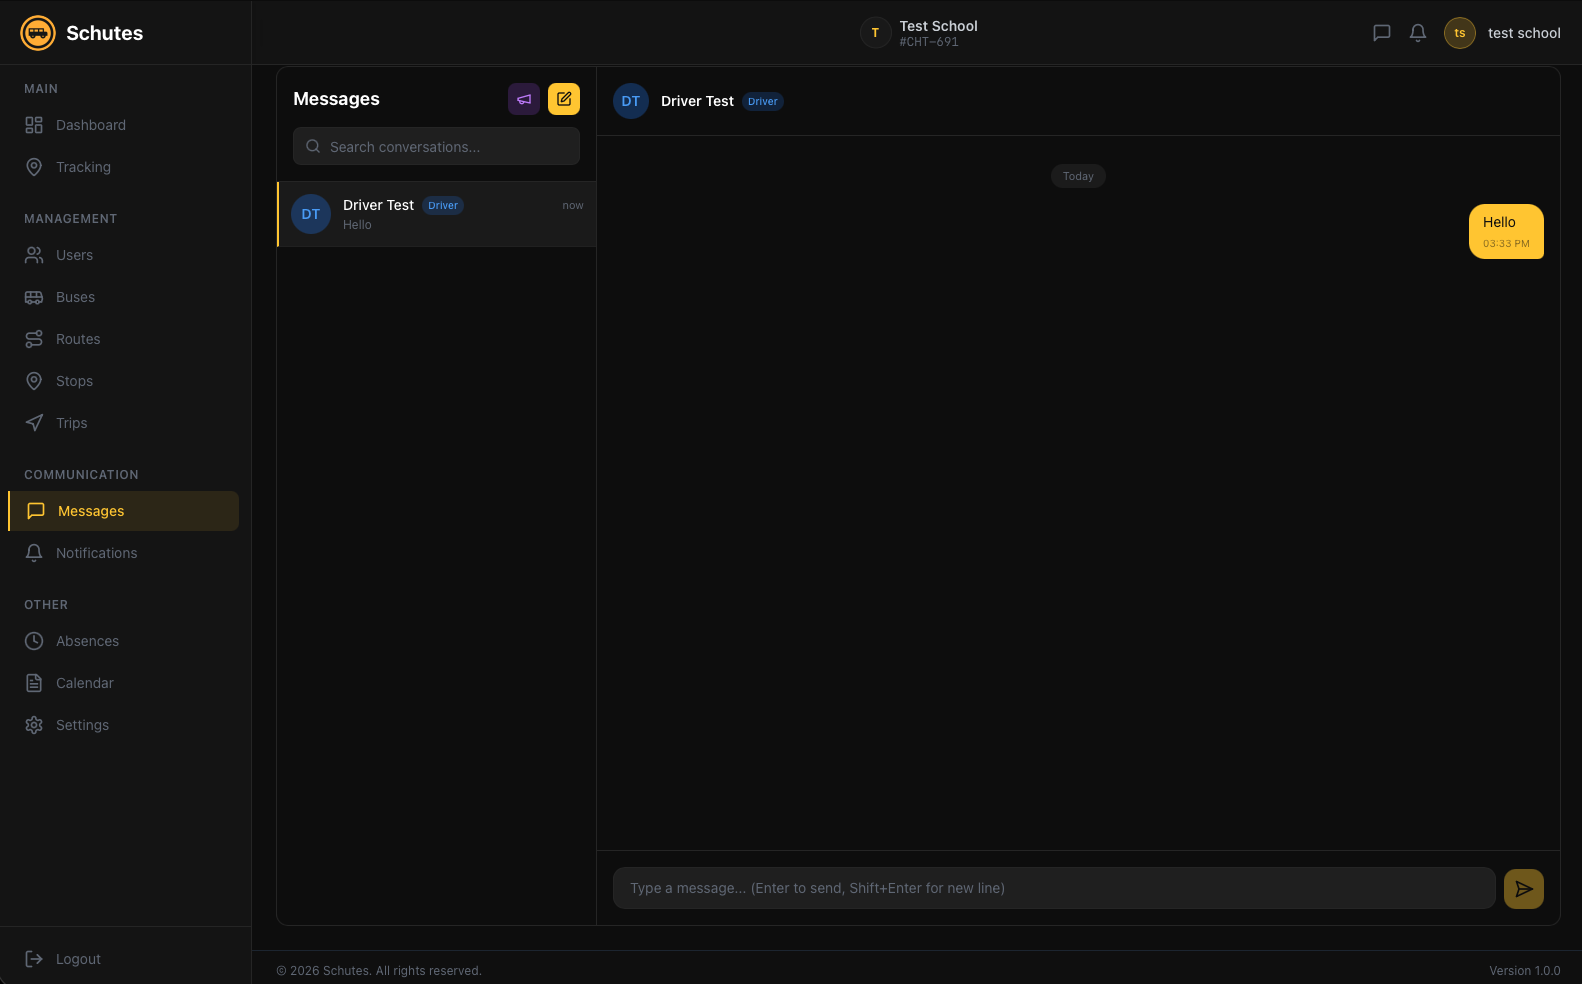Click the Hello preview text in conversation
This screenshot has width=1582, height=984.
pyautogui.click(x=357, y=225)
